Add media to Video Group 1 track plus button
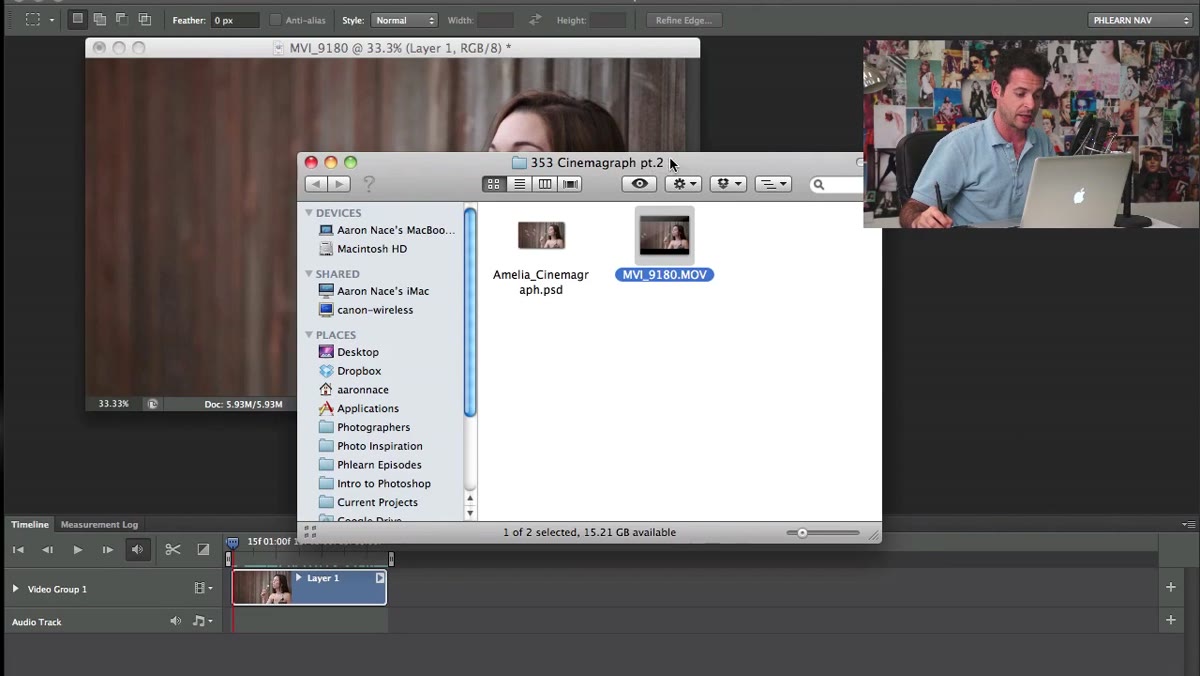This screenshot has height=676, width=1200. tap(1171, 587)
